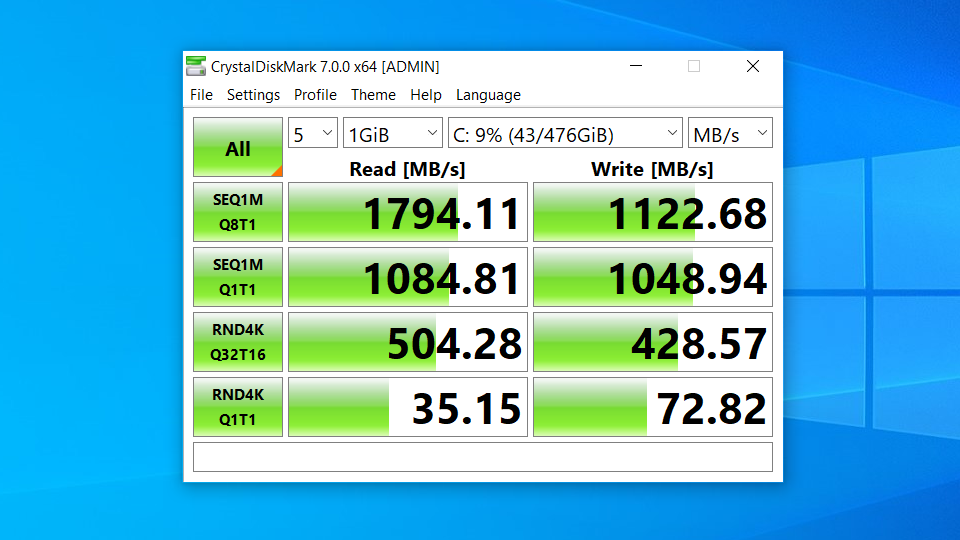
Task: Open the Theme menu
Action: 373,95
